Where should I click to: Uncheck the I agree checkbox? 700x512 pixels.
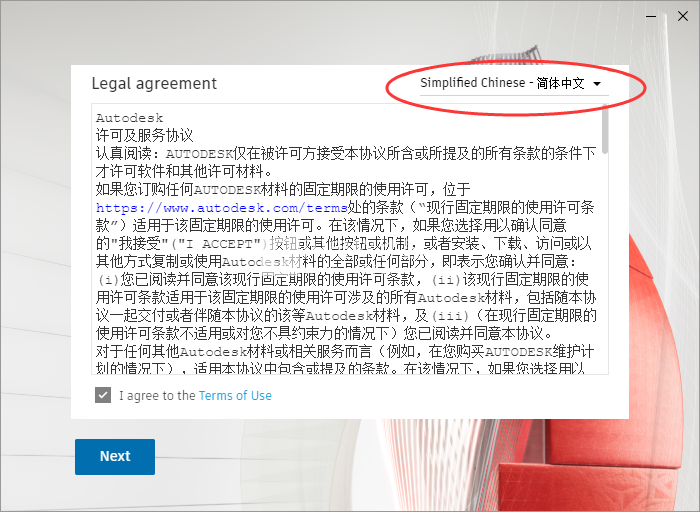pyautogui.click(x=103, y=395)
